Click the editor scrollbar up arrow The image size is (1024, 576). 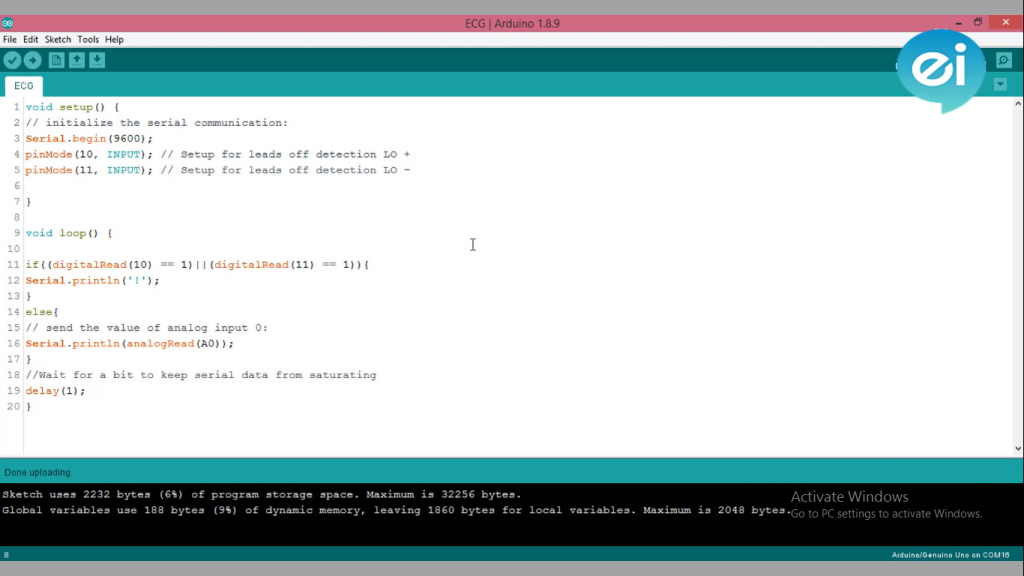1018,103
